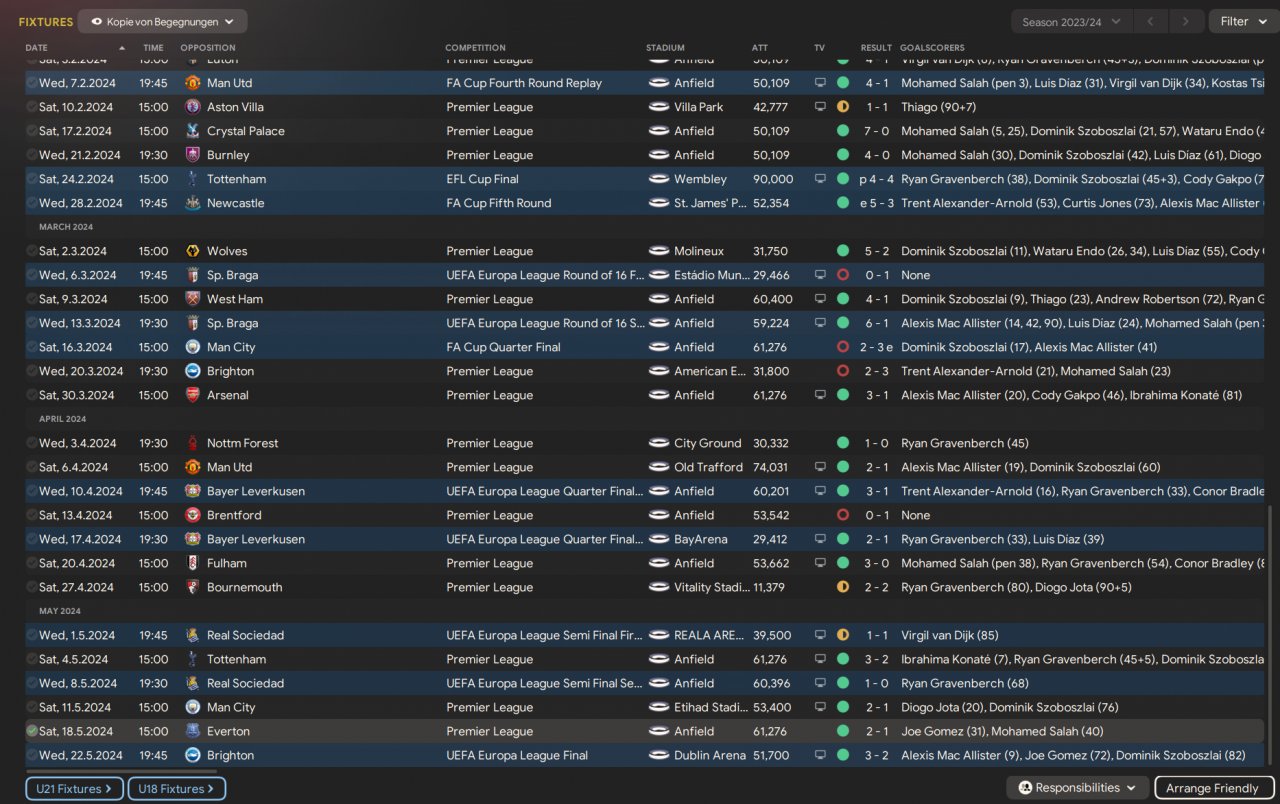
Task: Click the Arrange Friendly button
Action: click(1214, 788)
